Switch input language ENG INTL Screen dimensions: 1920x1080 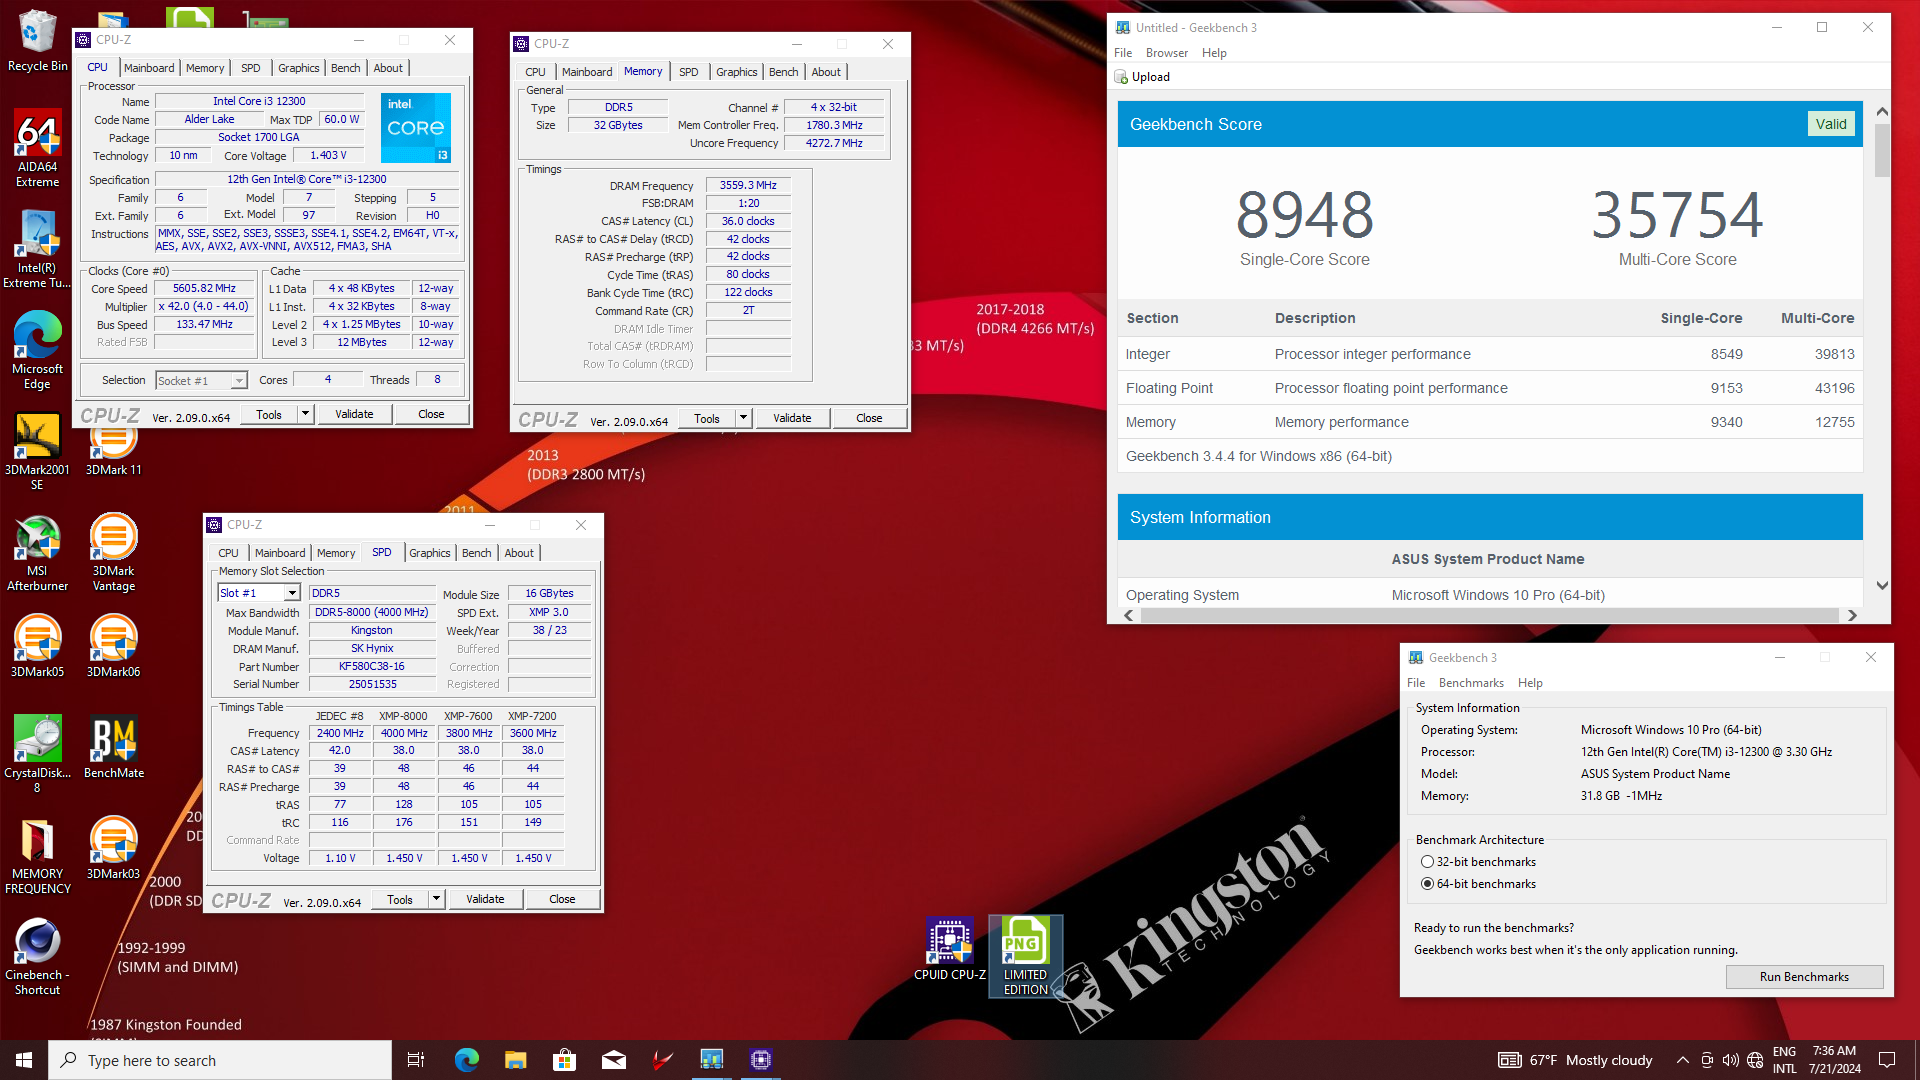[1784, 1060]
